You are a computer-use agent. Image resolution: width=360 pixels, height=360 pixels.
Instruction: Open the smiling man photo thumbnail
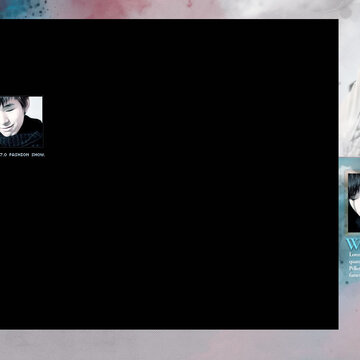[21, 122]
